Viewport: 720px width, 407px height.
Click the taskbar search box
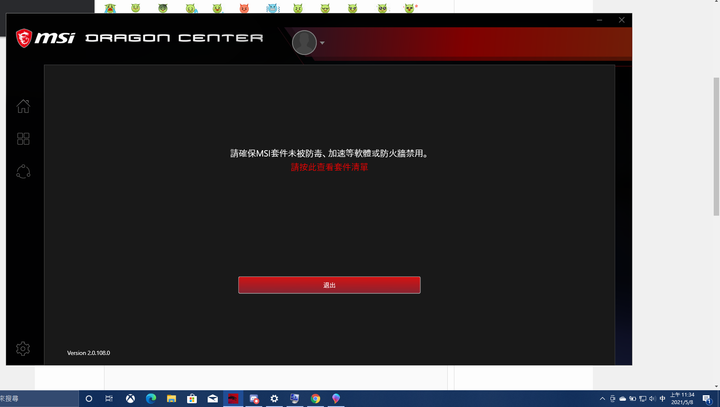[39, 398]
